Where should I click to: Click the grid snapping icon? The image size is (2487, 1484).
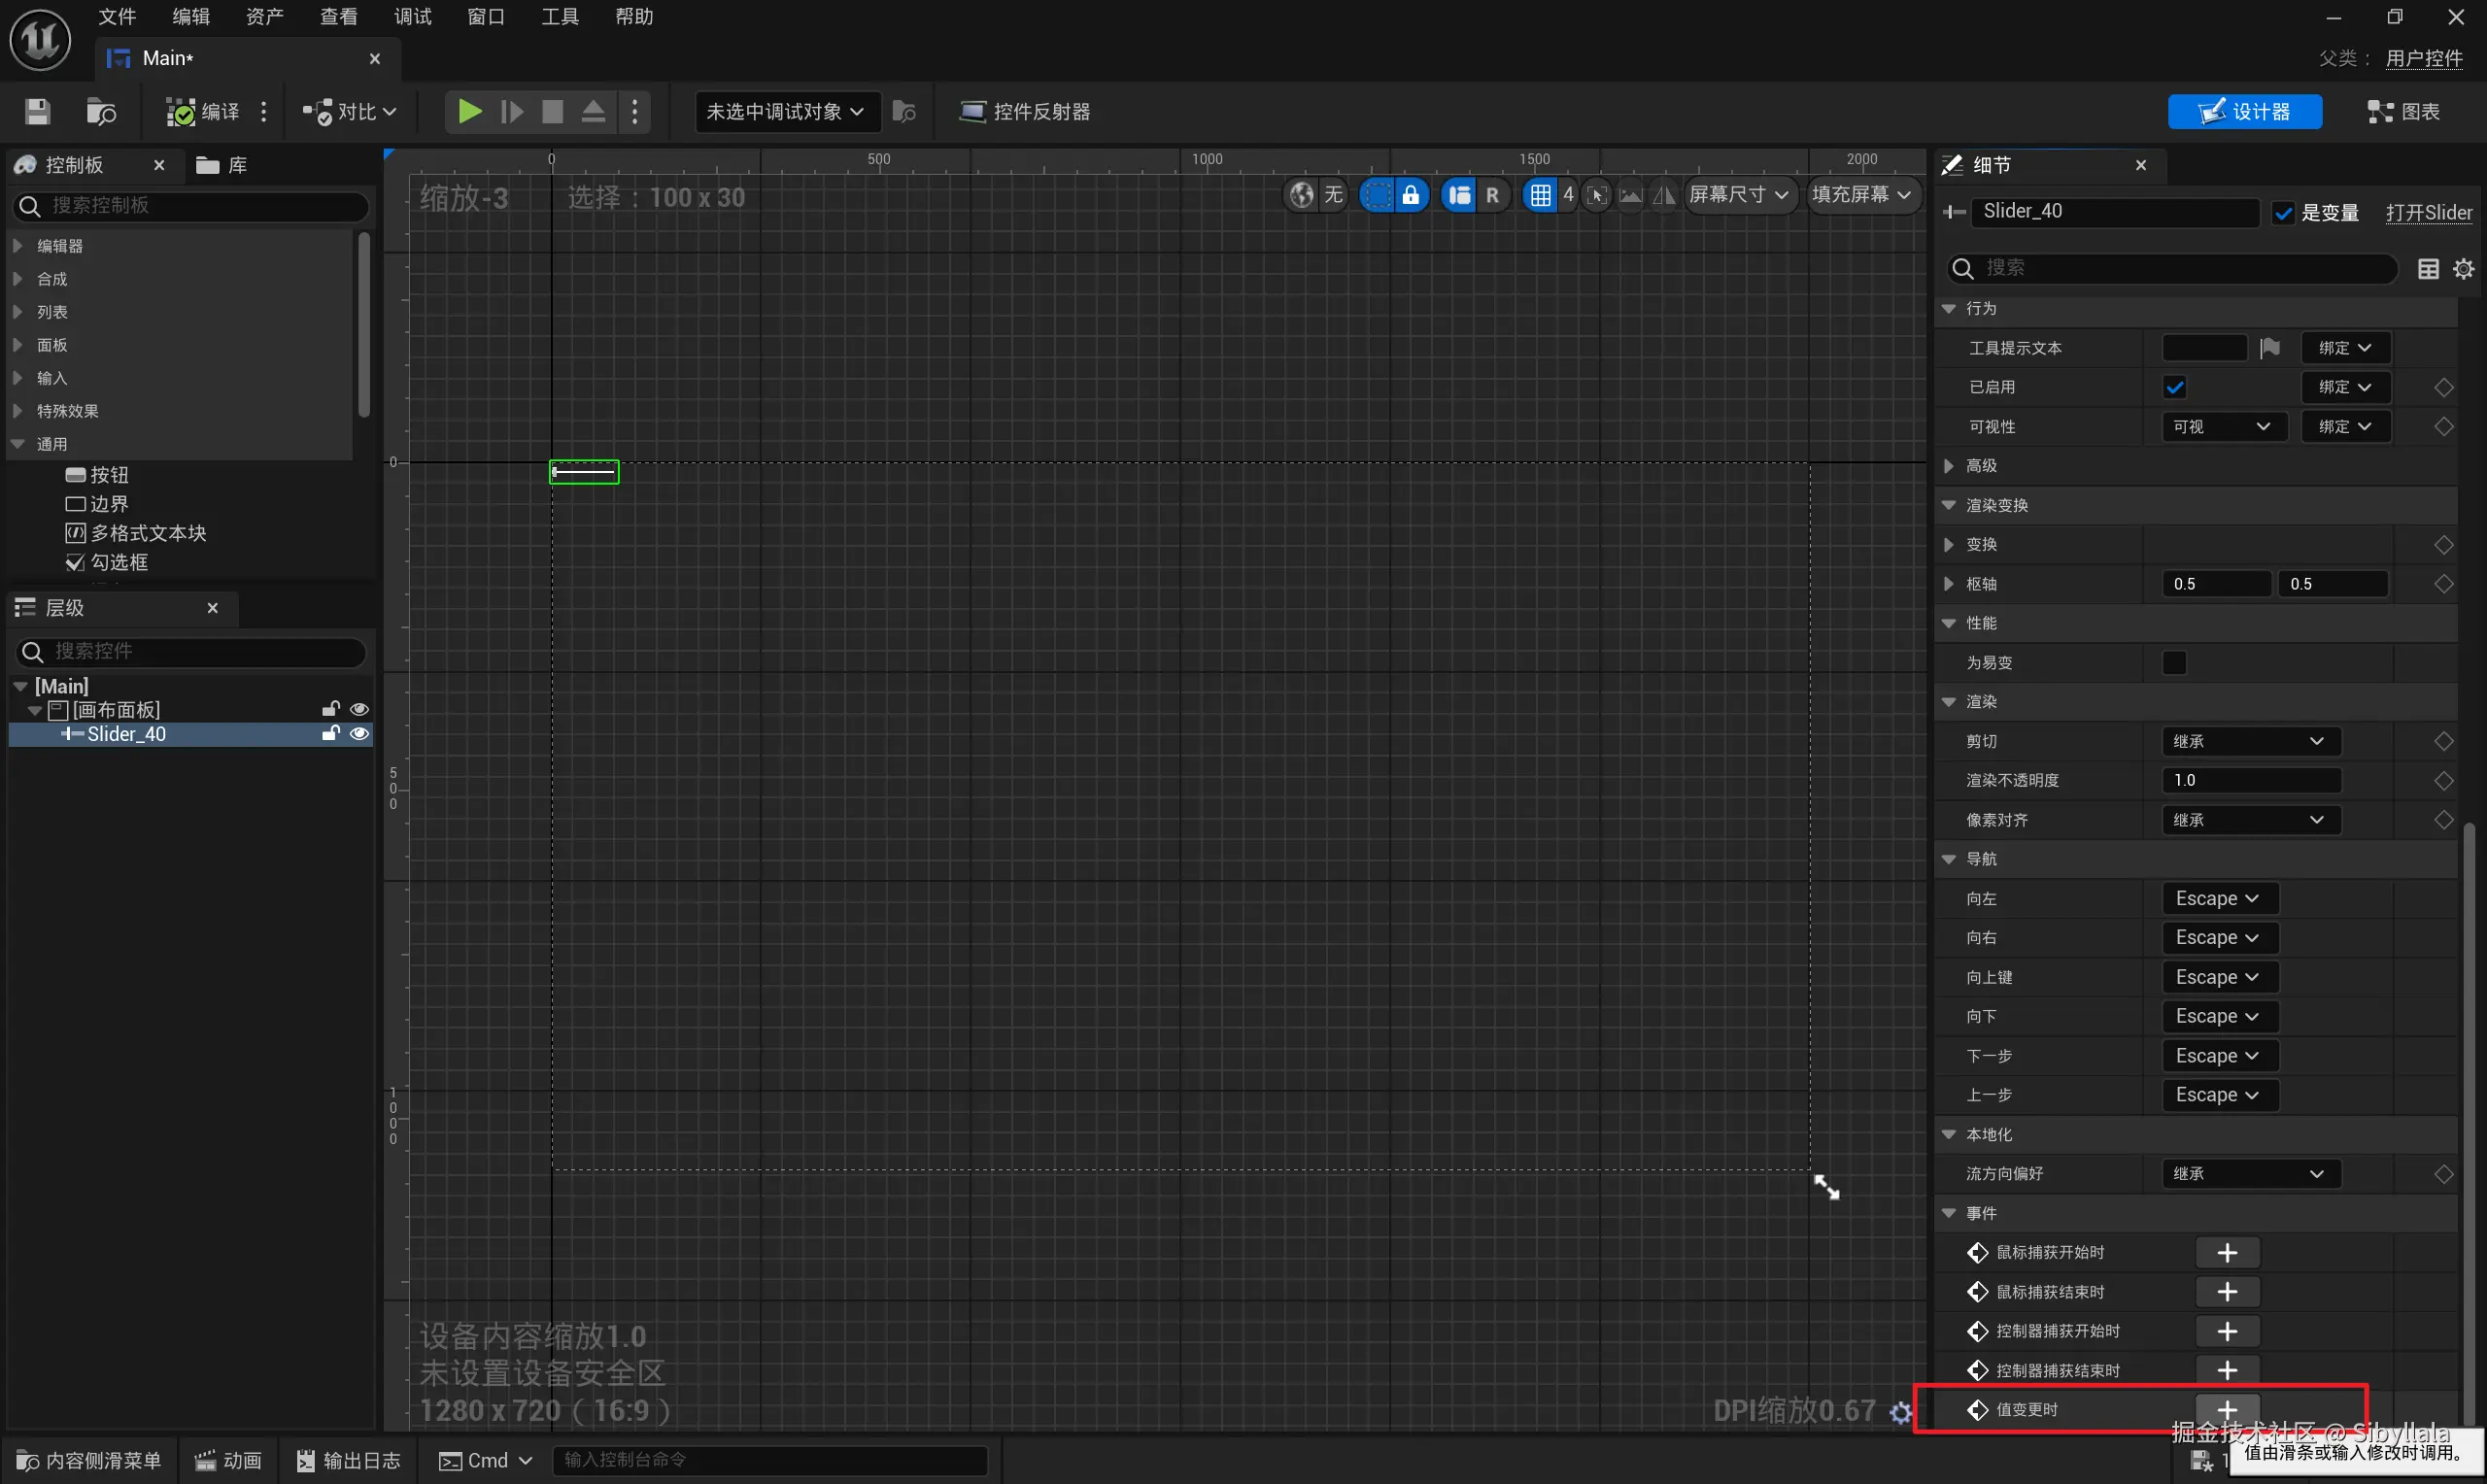[x=1540, y=195]
